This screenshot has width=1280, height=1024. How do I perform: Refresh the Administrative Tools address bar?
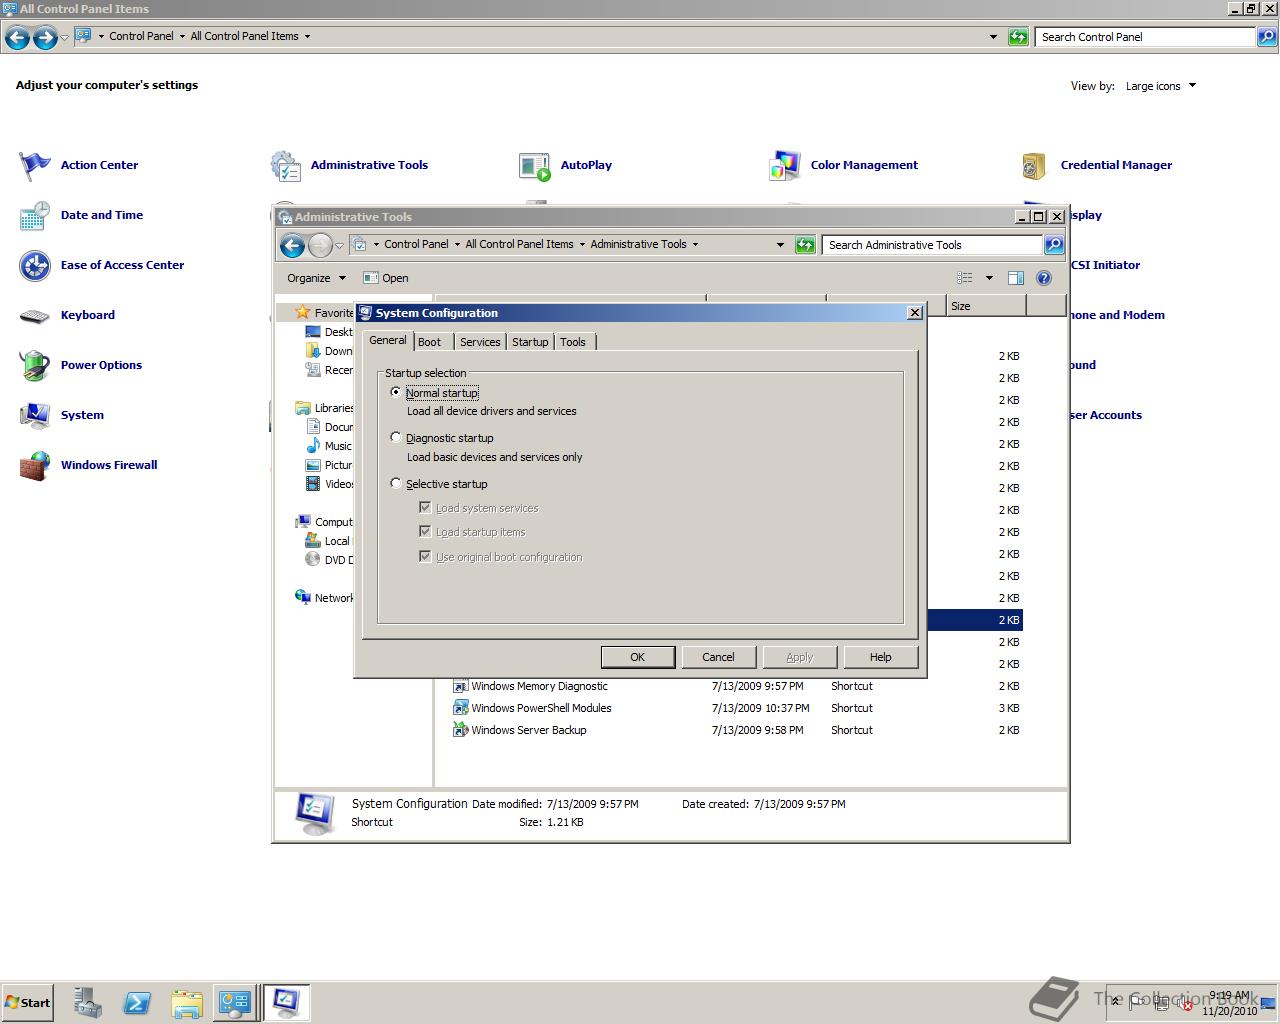[805, 245]
